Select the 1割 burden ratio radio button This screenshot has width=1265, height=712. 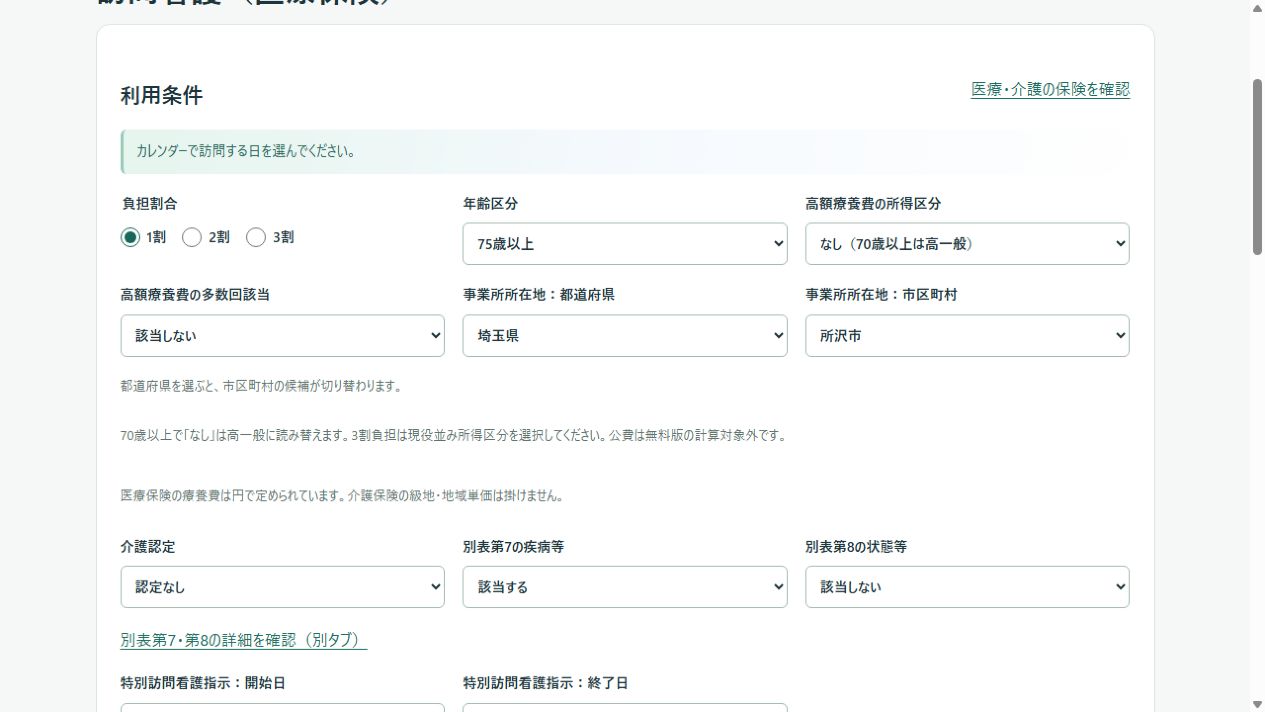130,237
